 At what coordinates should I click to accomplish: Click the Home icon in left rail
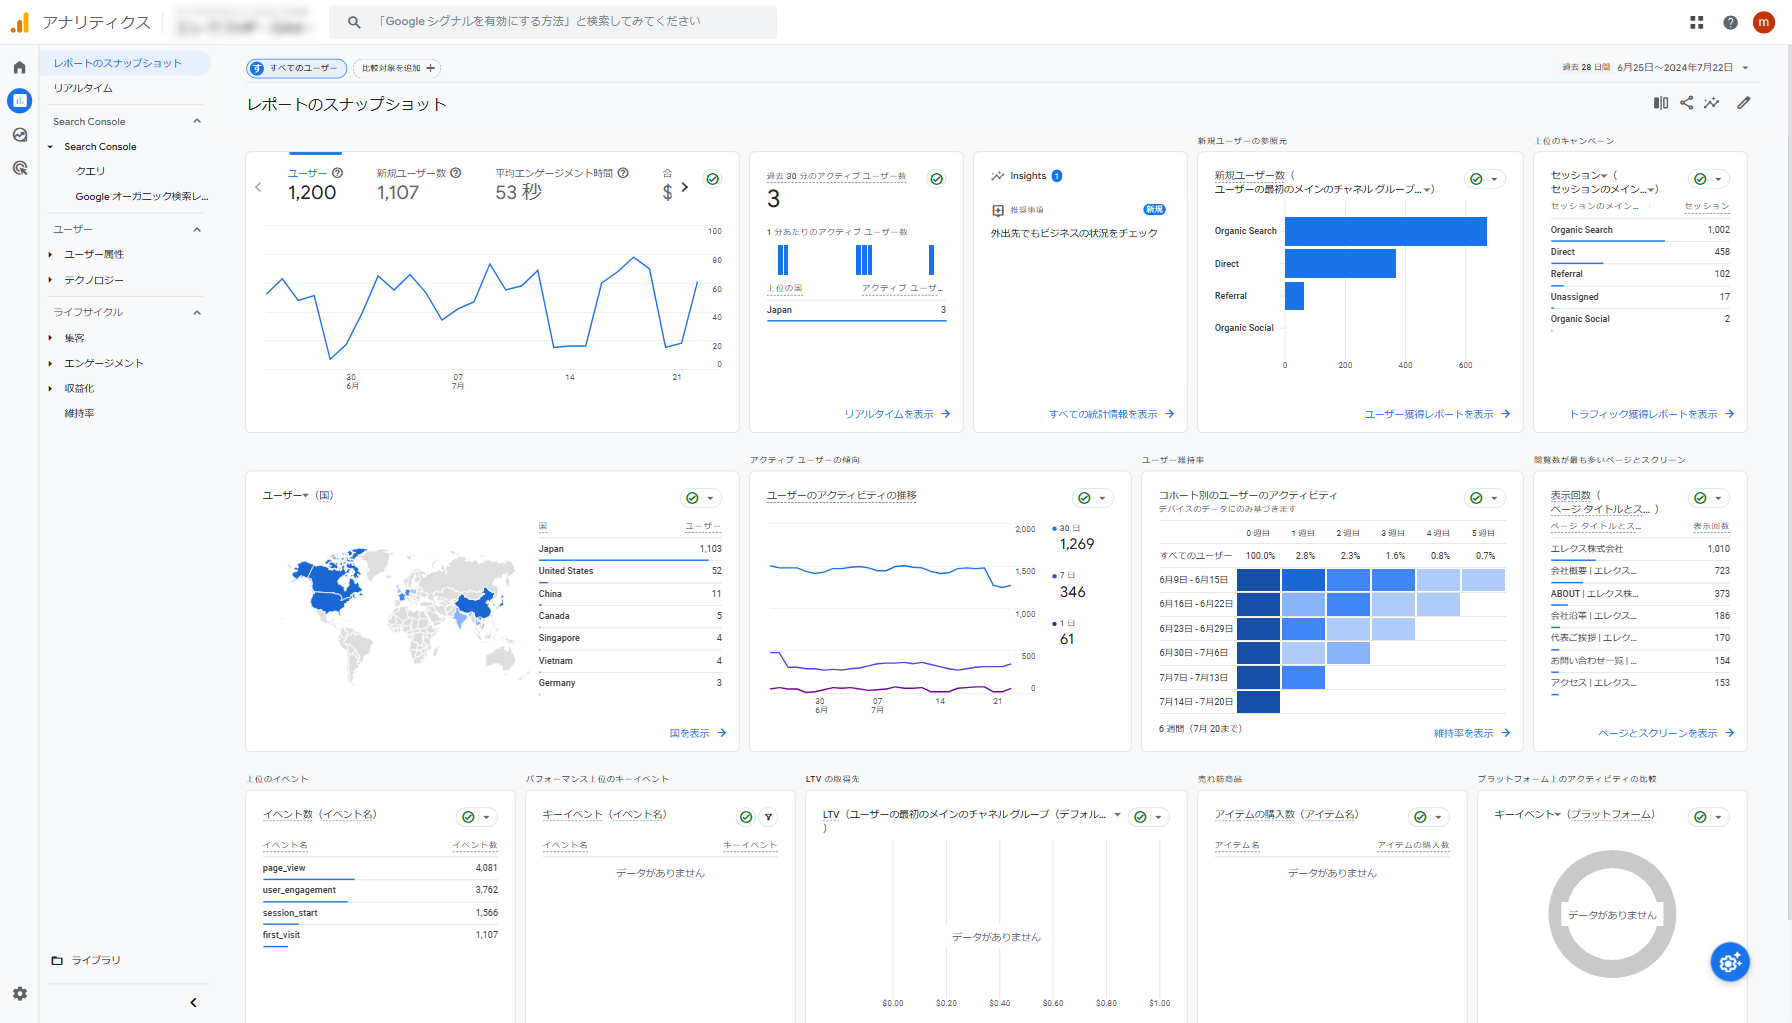19,68
